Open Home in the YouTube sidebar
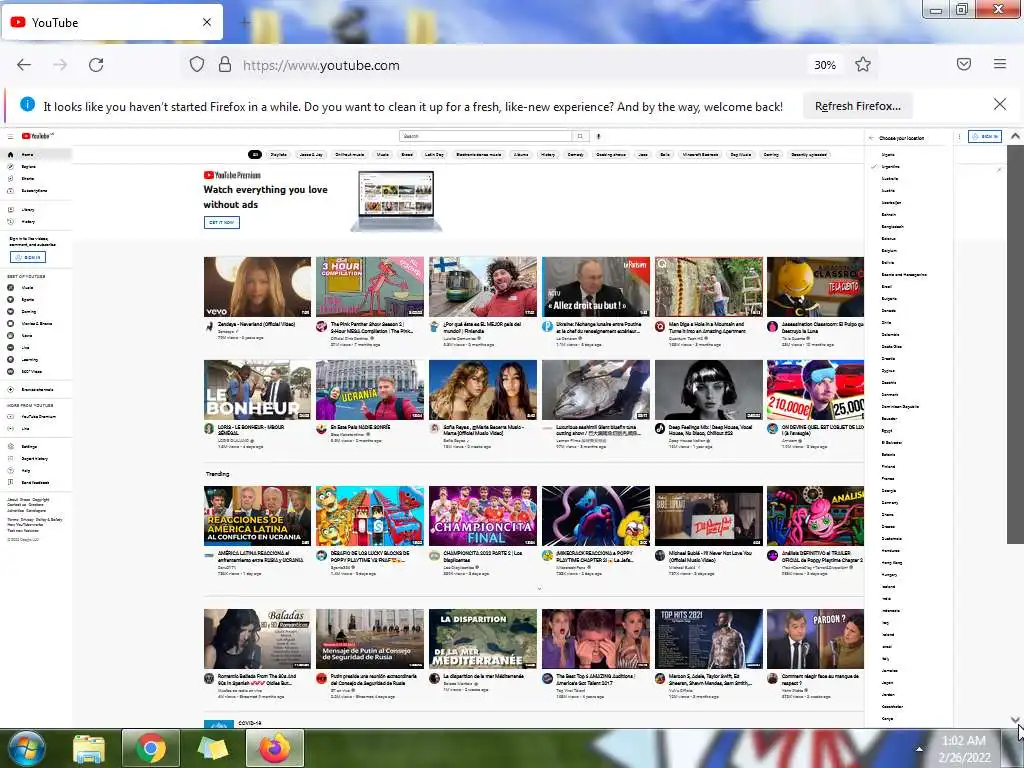The height and width of the screenshot is (768, 1024). [36, 155]
